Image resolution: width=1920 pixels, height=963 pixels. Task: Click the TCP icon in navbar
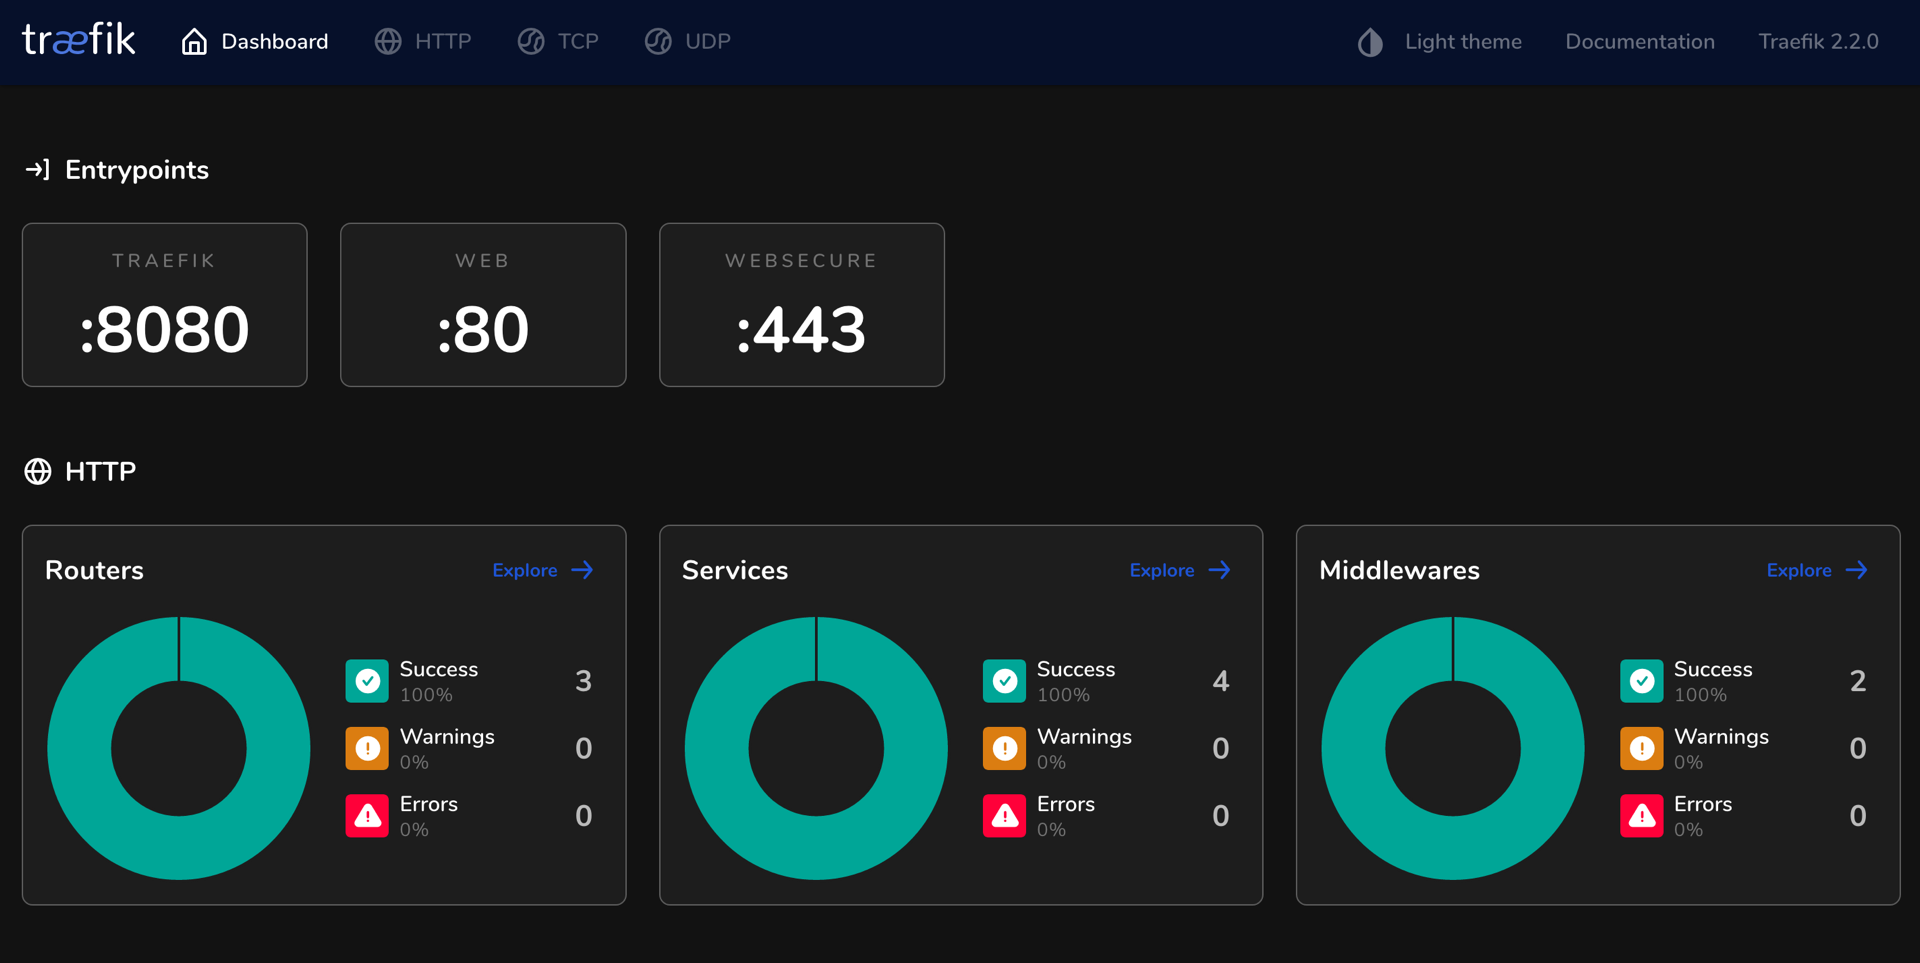tap(531, 42)
